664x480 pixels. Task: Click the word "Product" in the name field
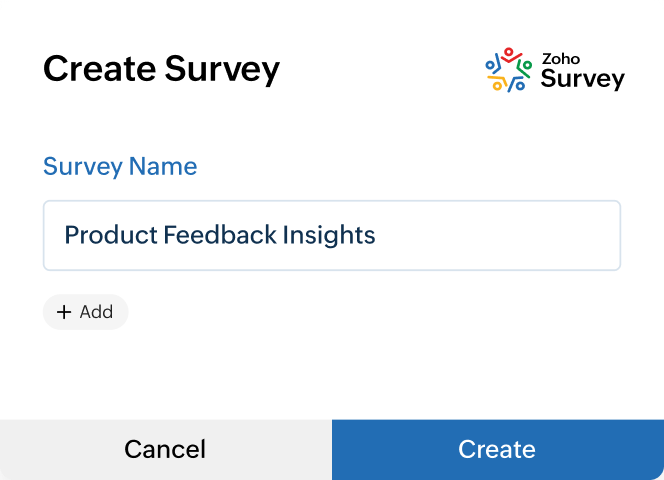104,236
